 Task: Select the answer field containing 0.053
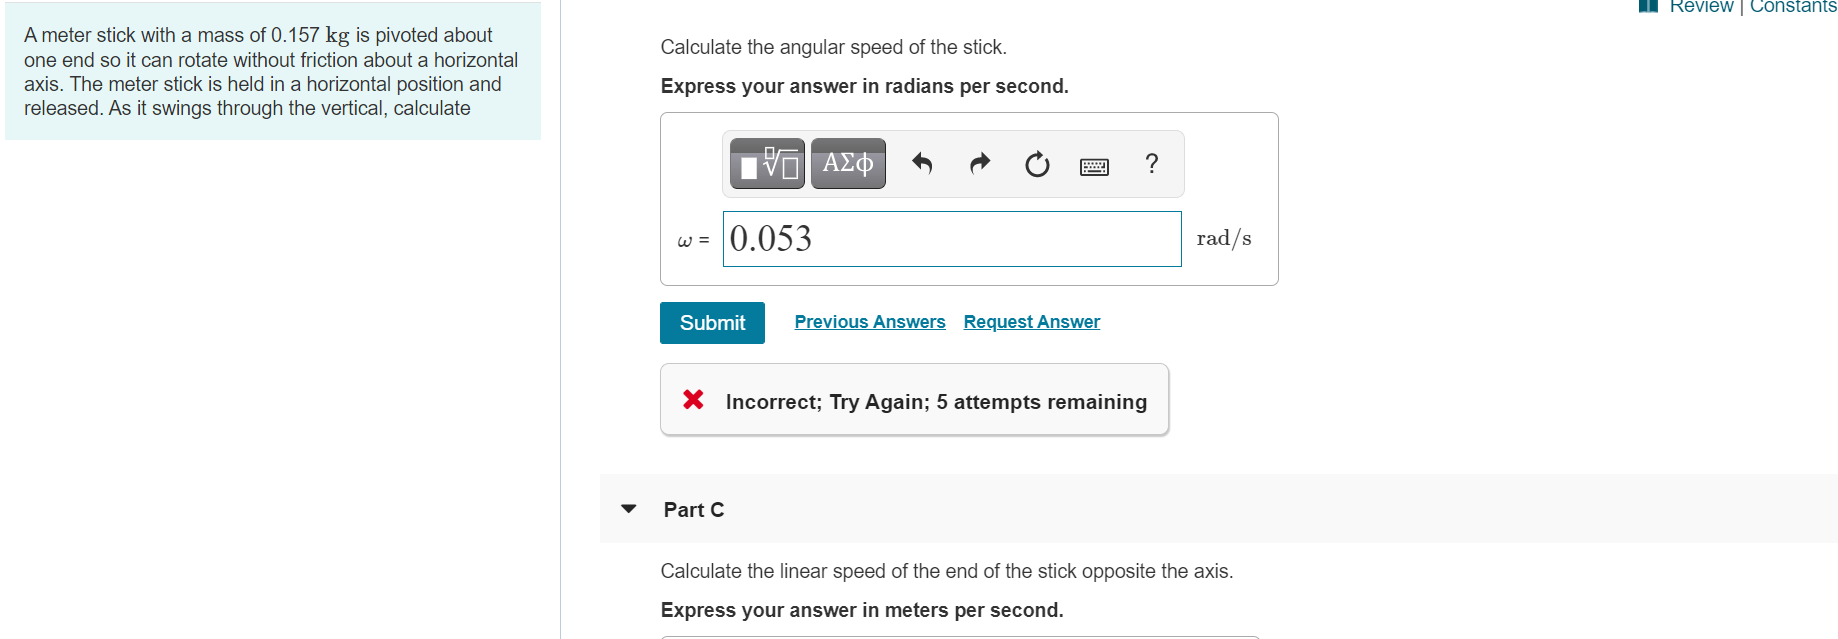tap(951, 239)
